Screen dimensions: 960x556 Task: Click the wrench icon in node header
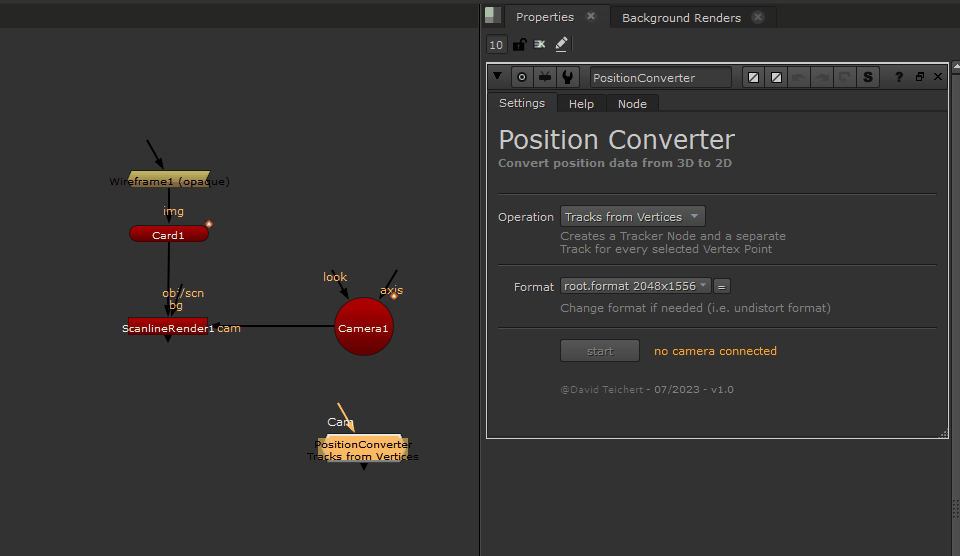[568, 77]
